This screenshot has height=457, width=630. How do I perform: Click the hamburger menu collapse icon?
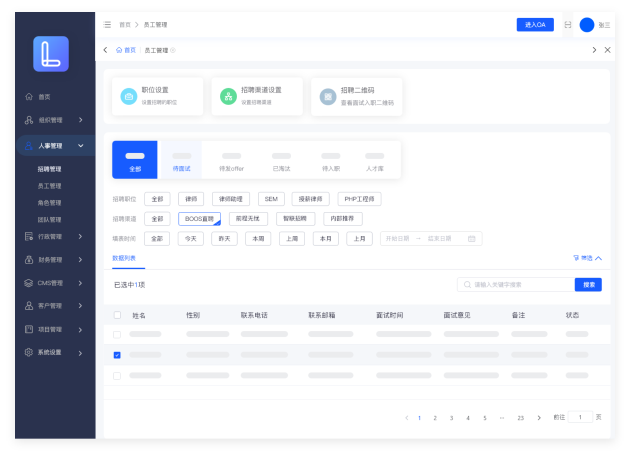pyautogui.click(x=108, y=24)
